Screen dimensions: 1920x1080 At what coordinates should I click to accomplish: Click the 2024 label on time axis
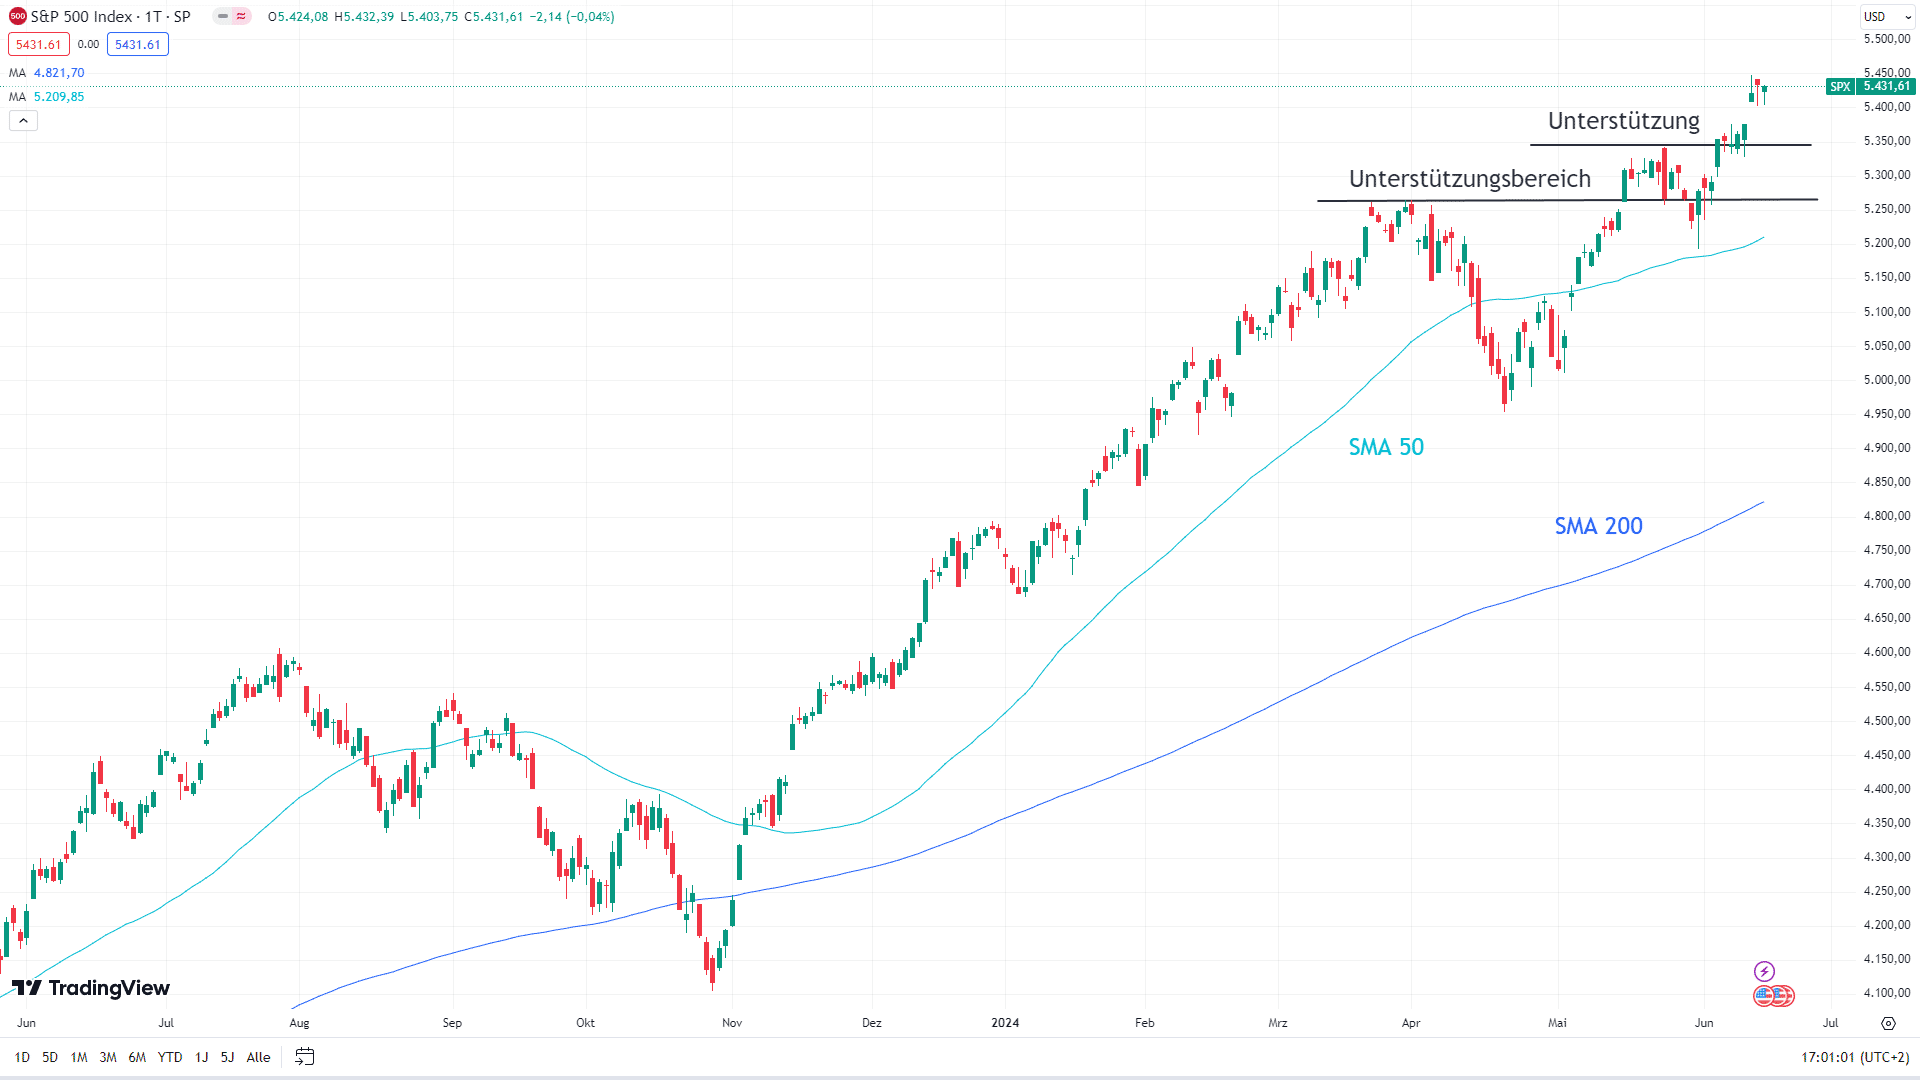coord(1005,1023)
